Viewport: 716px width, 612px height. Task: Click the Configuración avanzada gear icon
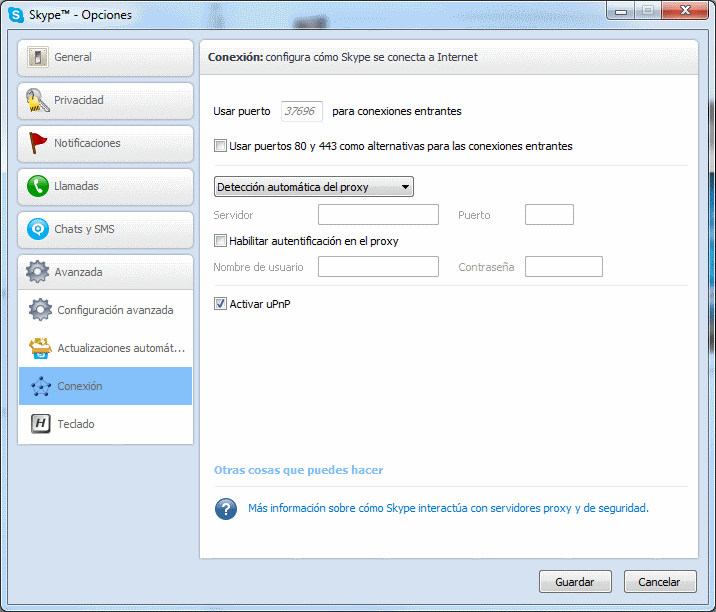pyautogui.click(x=40, y=310)
